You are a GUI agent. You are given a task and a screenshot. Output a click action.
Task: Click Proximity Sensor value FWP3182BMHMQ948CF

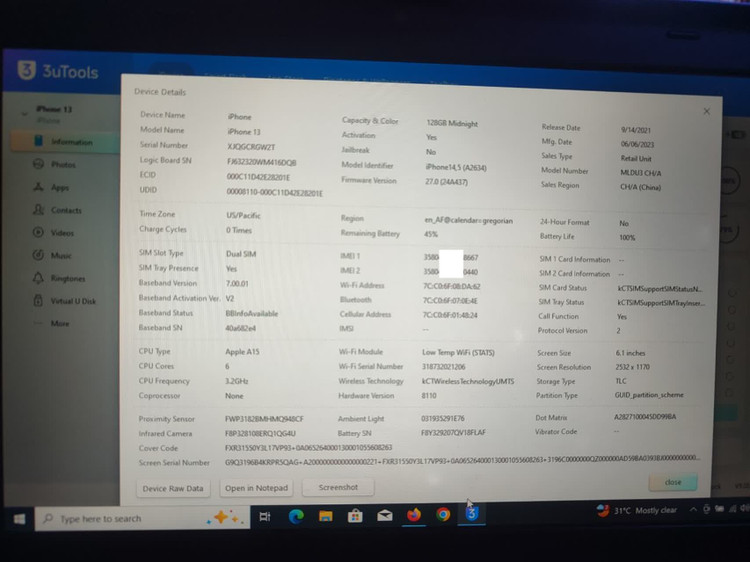coord(264,419)
